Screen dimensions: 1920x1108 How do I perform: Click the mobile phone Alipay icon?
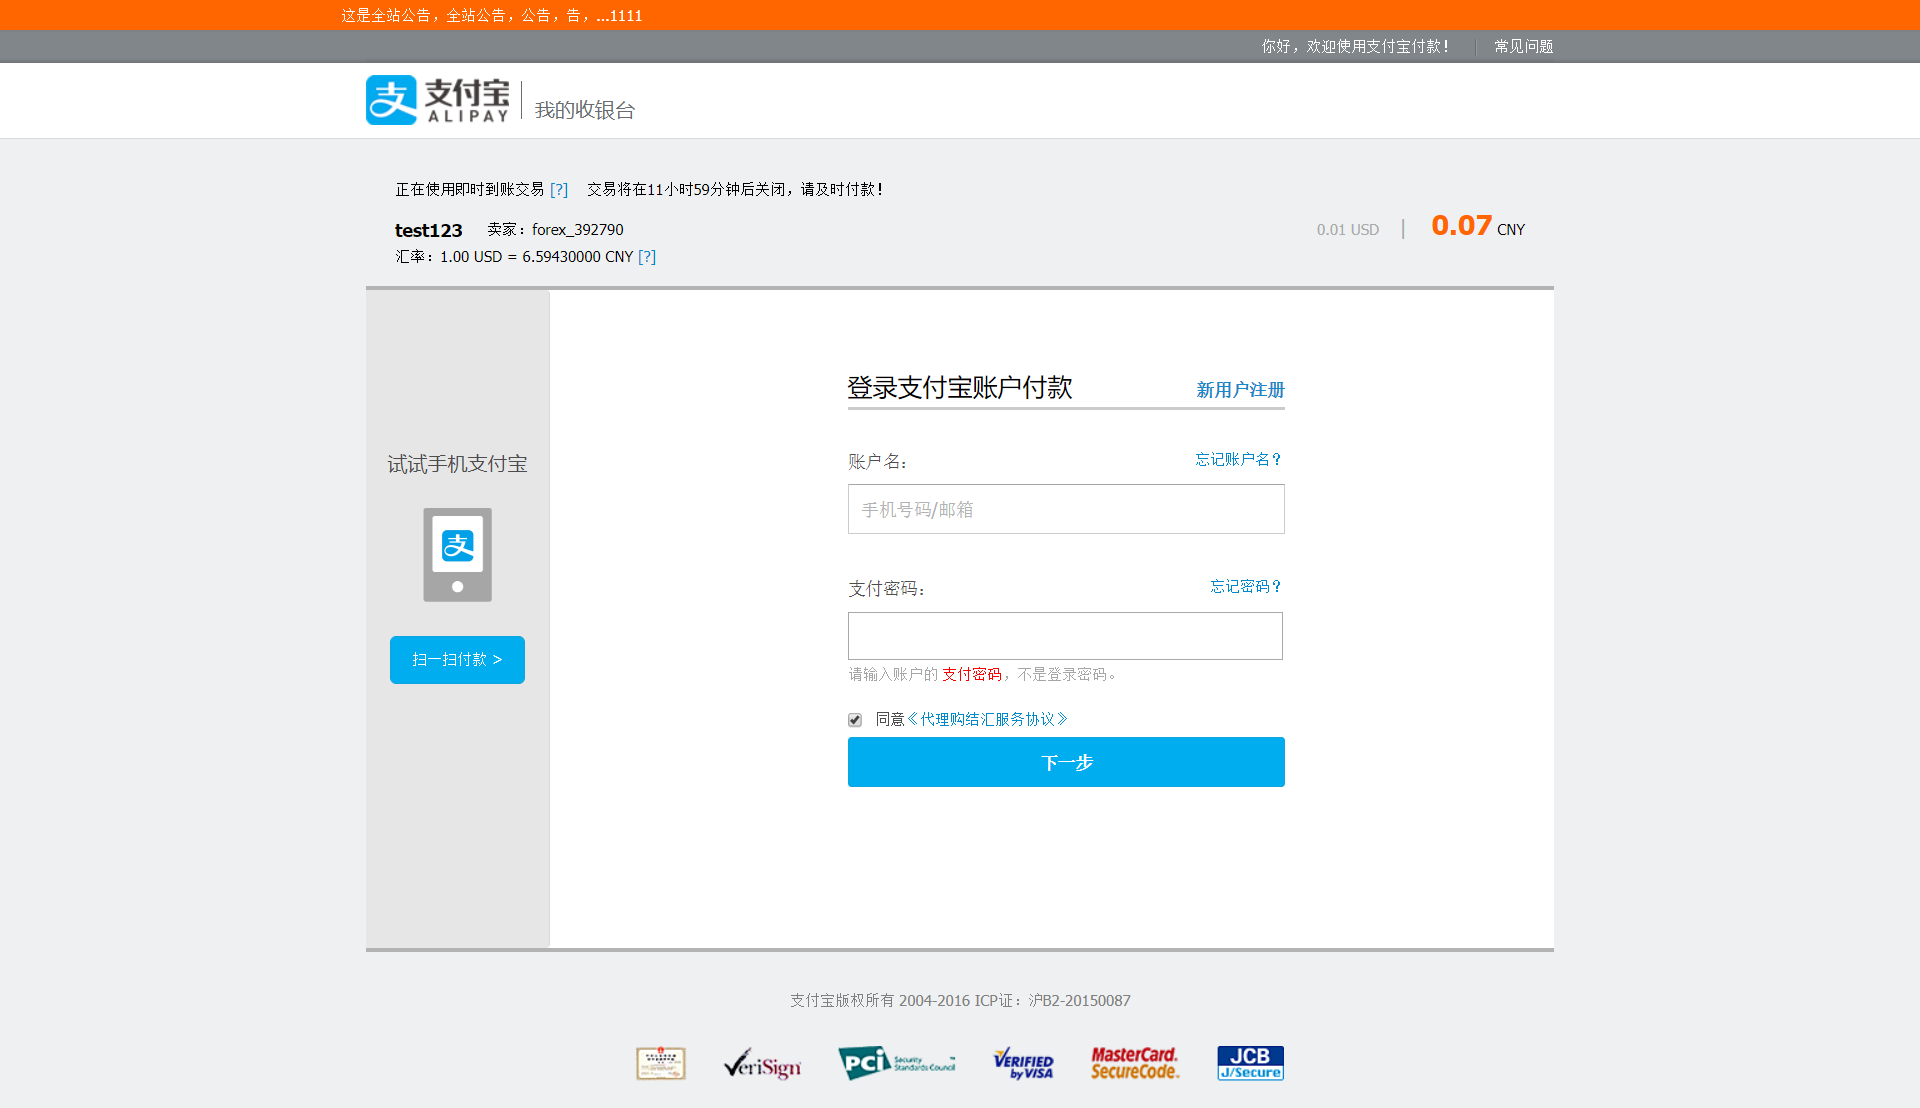tap(457, 554)
